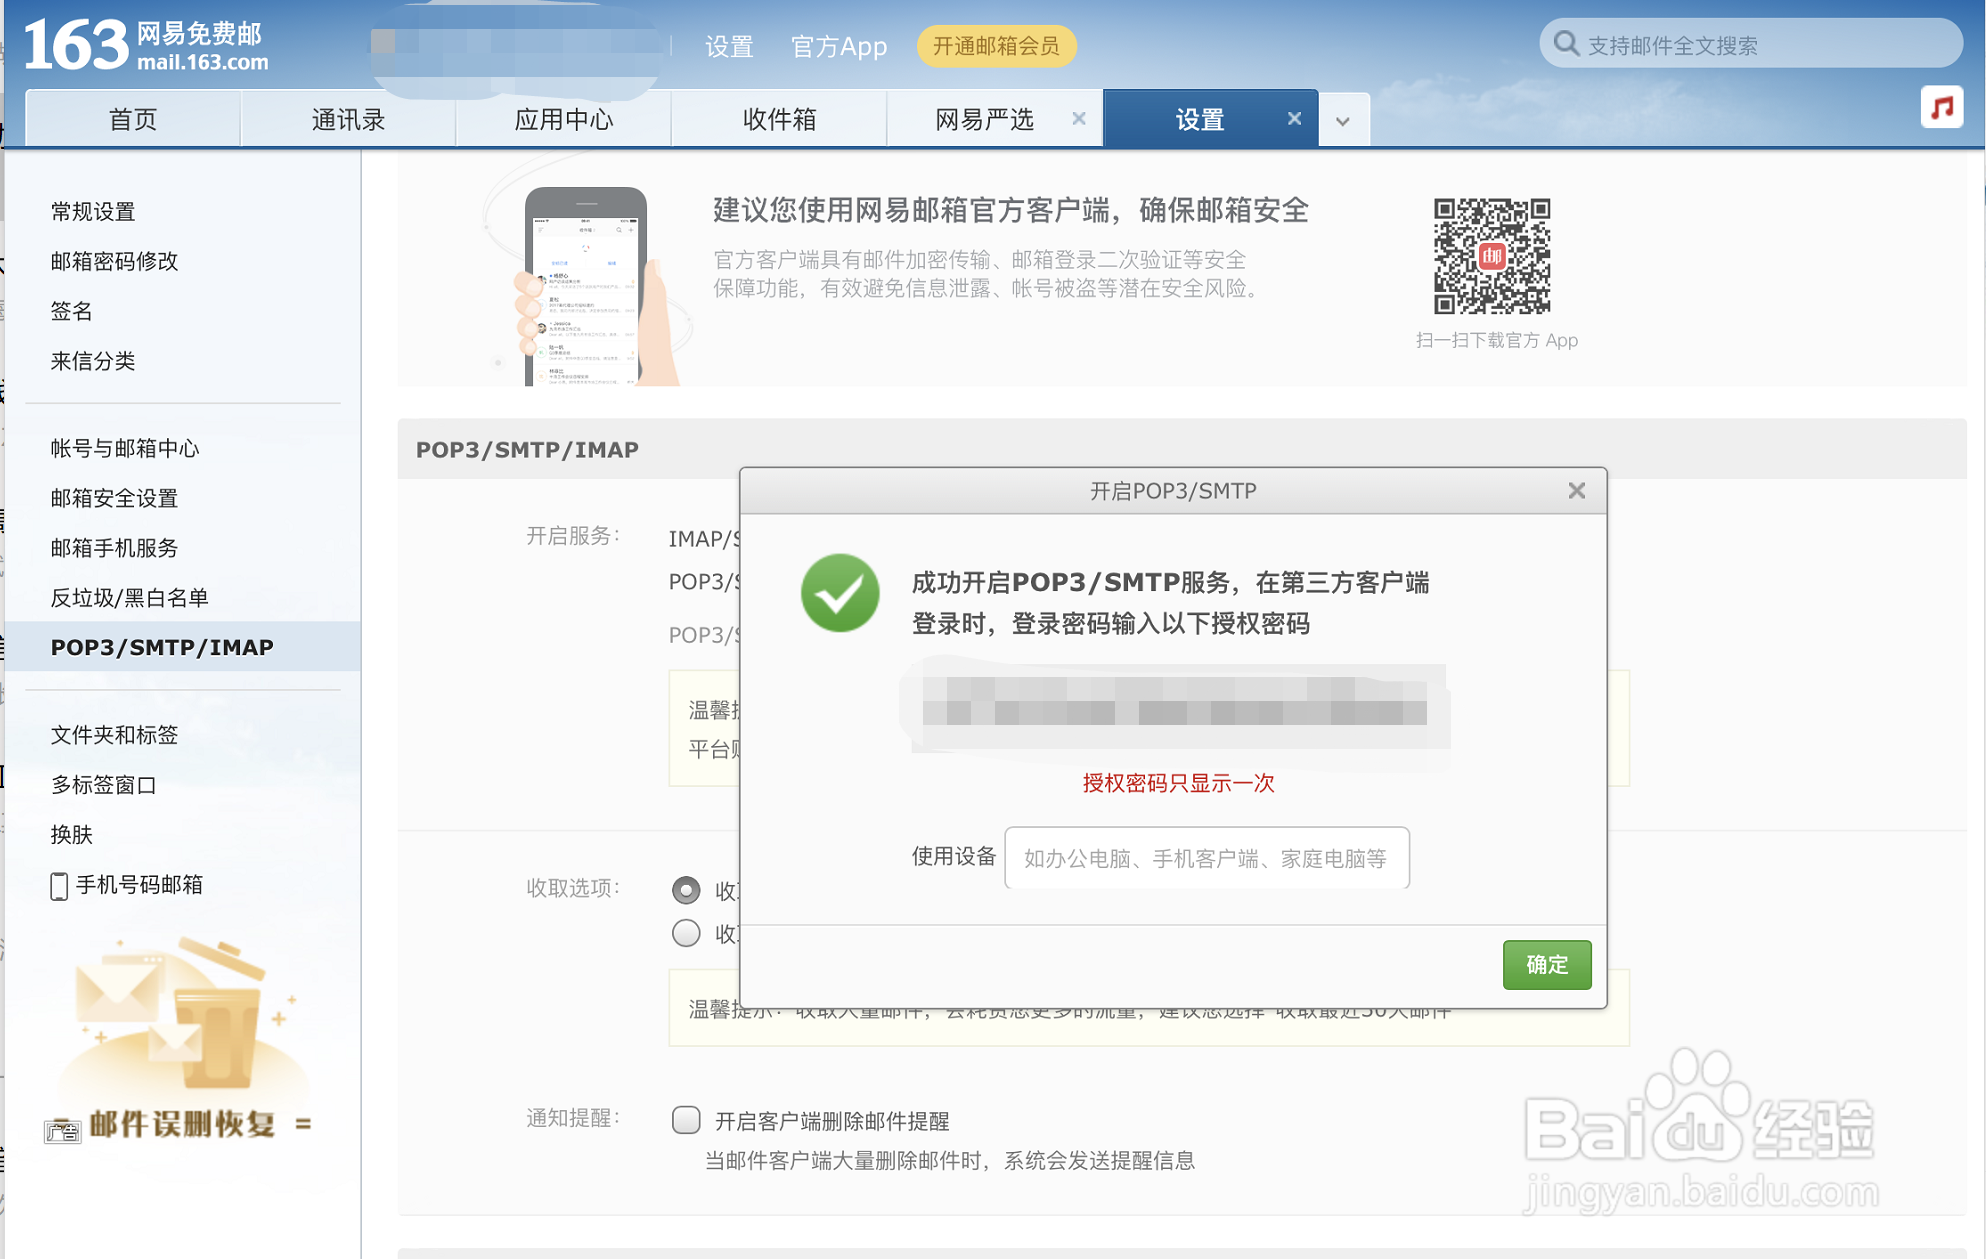
Task: Open the 邮箱安全设置 sidebar entry
Action: 115,498
